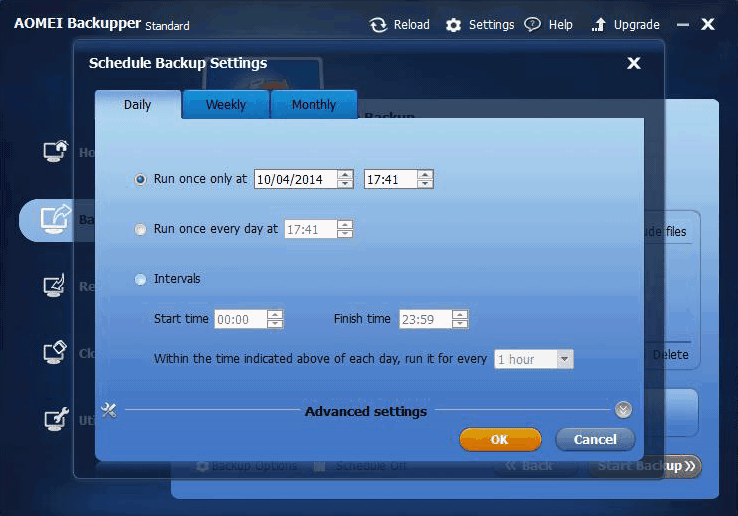Open the Home sidebar icon

pyautogui.click(x=56, y=152)
